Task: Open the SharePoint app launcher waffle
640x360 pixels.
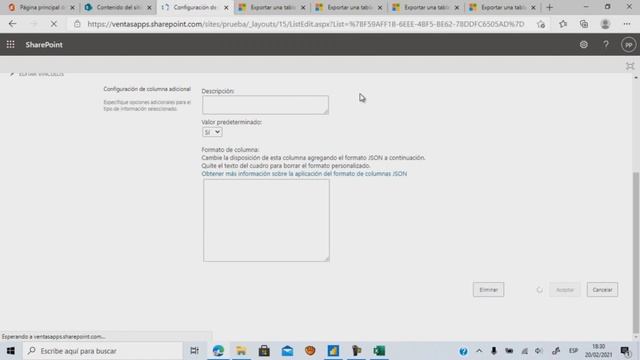Action: point(11,44)
